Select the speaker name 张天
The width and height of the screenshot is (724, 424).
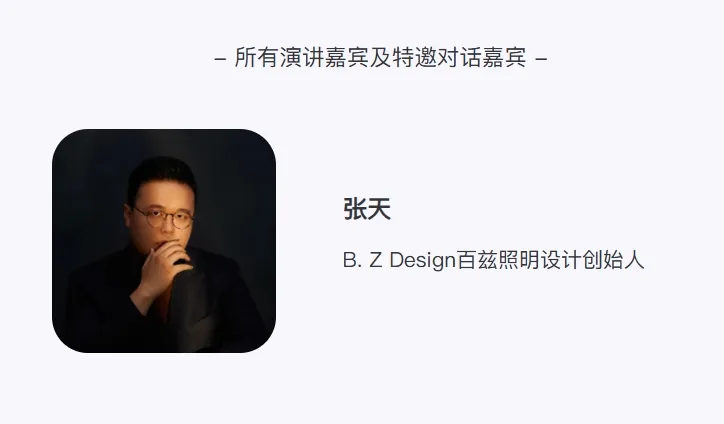coord(367,209)
